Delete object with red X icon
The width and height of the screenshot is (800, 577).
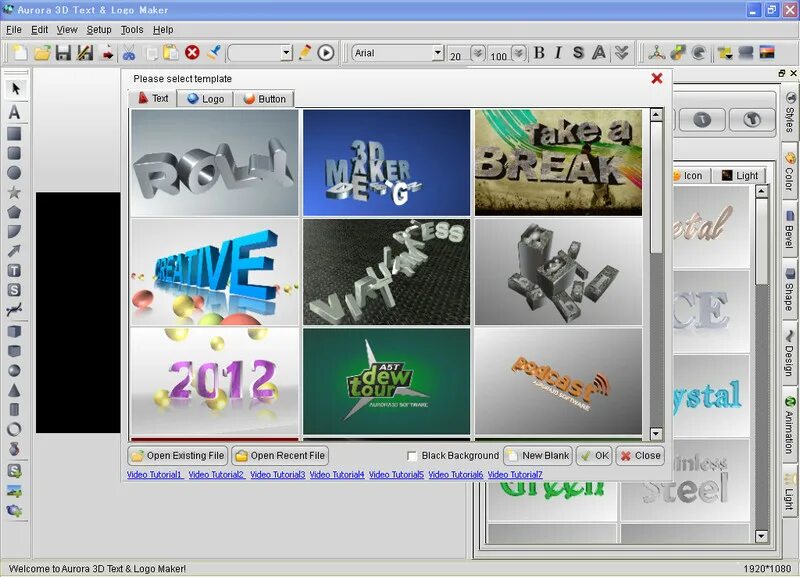192,53
